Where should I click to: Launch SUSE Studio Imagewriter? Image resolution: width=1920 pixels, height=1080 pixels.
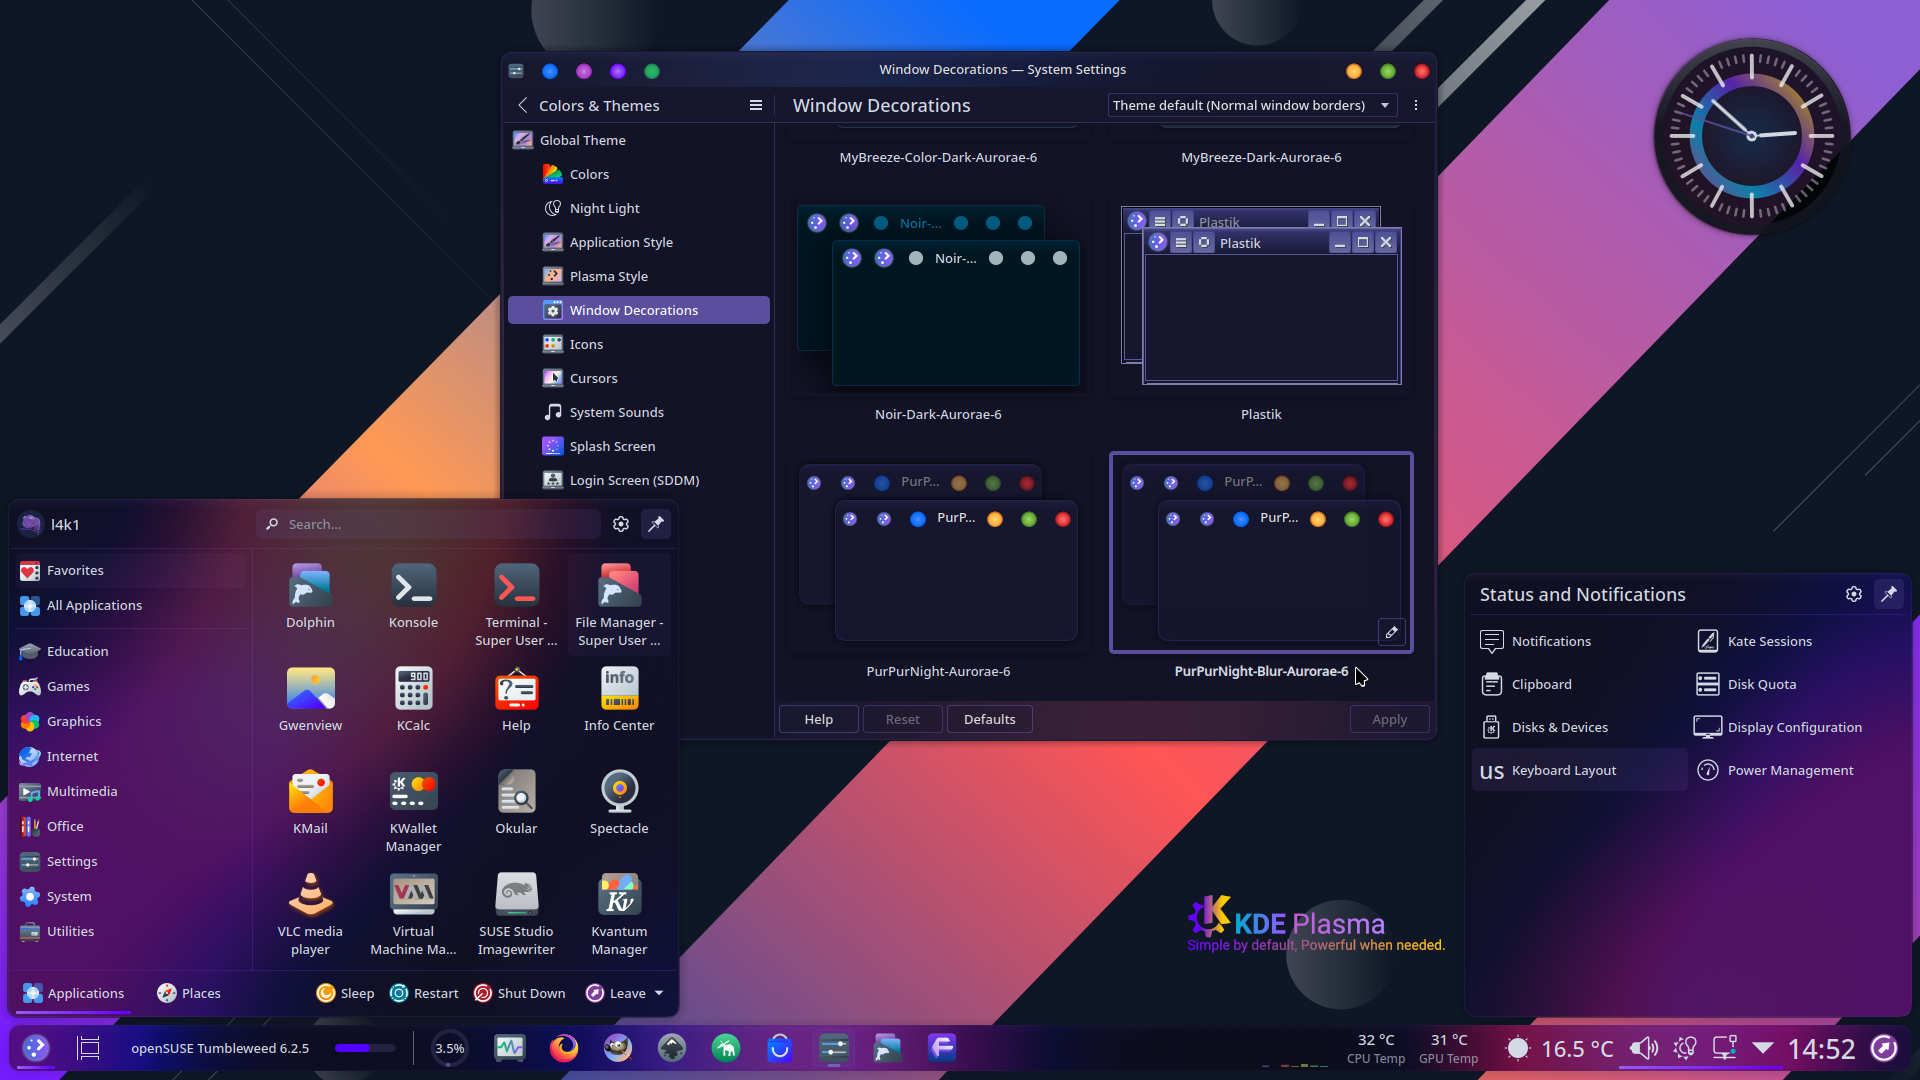516,914
